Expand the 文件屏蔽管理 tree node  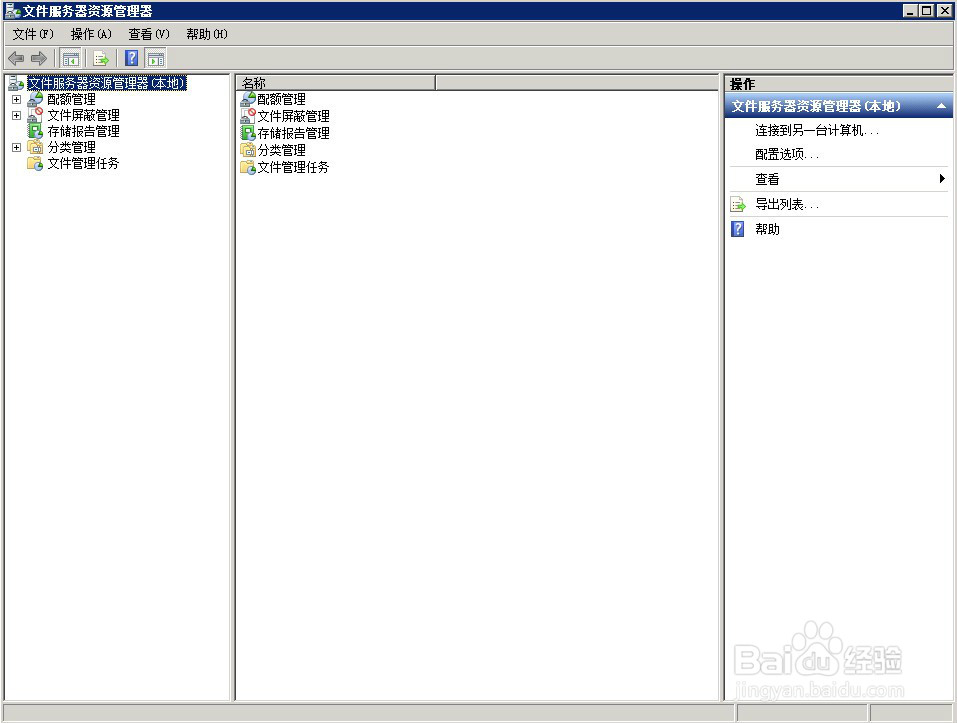coord(16,115)
